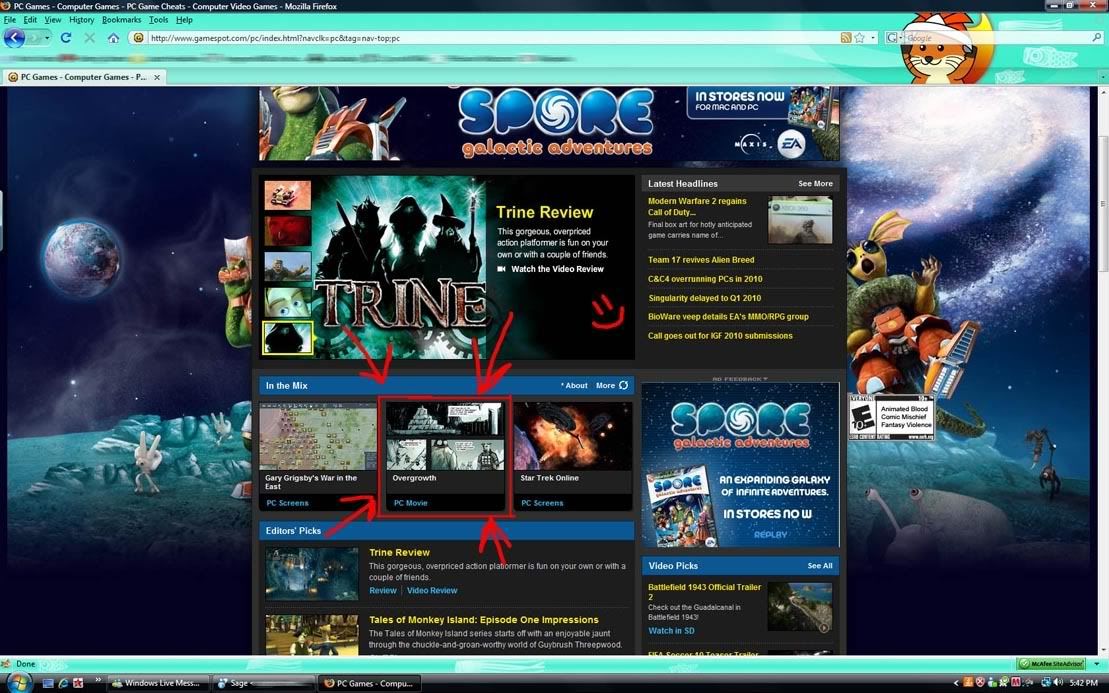Open C&C4 overrunning PCs in 2010
The image size is (1109, 693).
tap(705, 279)
